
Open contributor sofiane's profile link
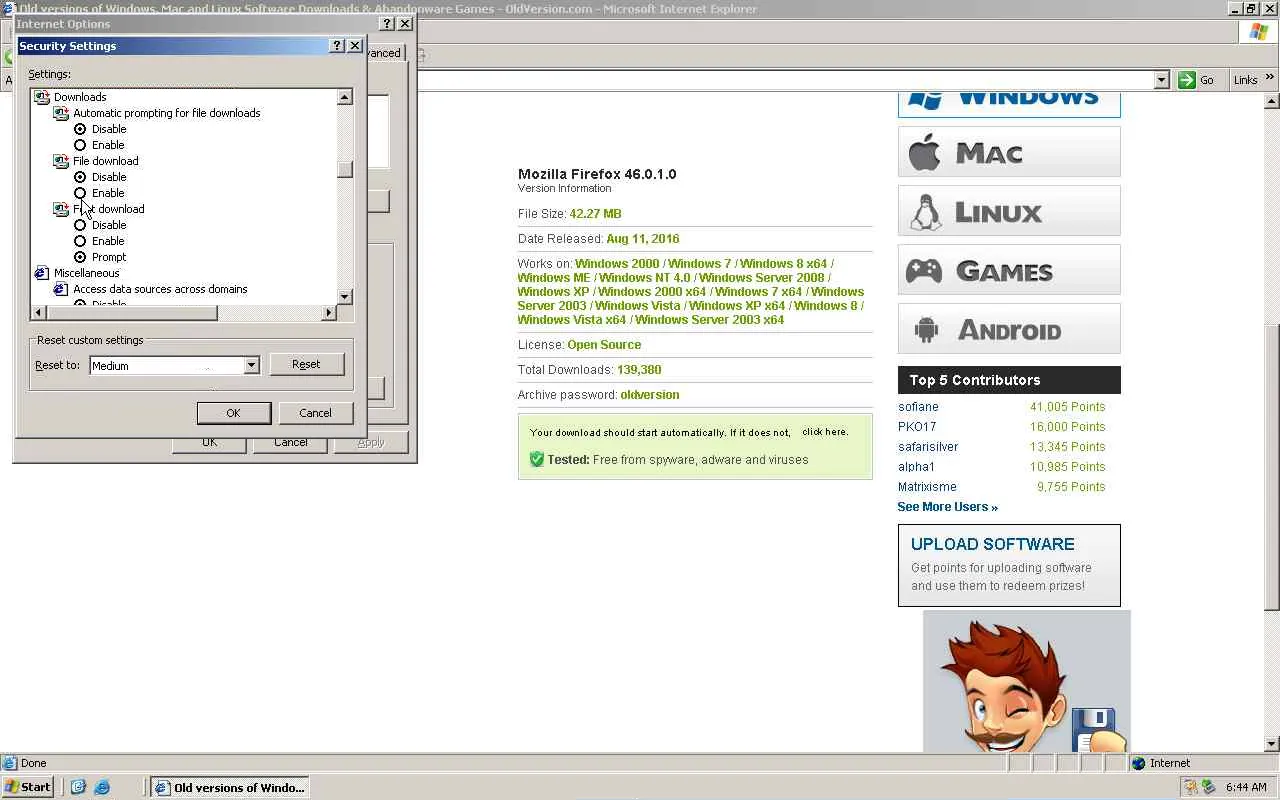(x=918, y=407)
